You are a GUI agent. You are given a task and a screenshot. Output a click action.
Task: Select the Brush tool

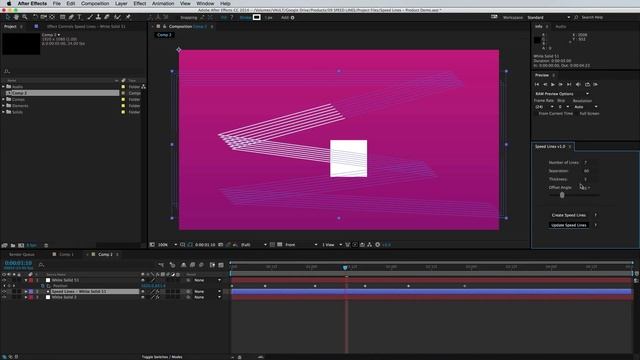coord(90,17)
